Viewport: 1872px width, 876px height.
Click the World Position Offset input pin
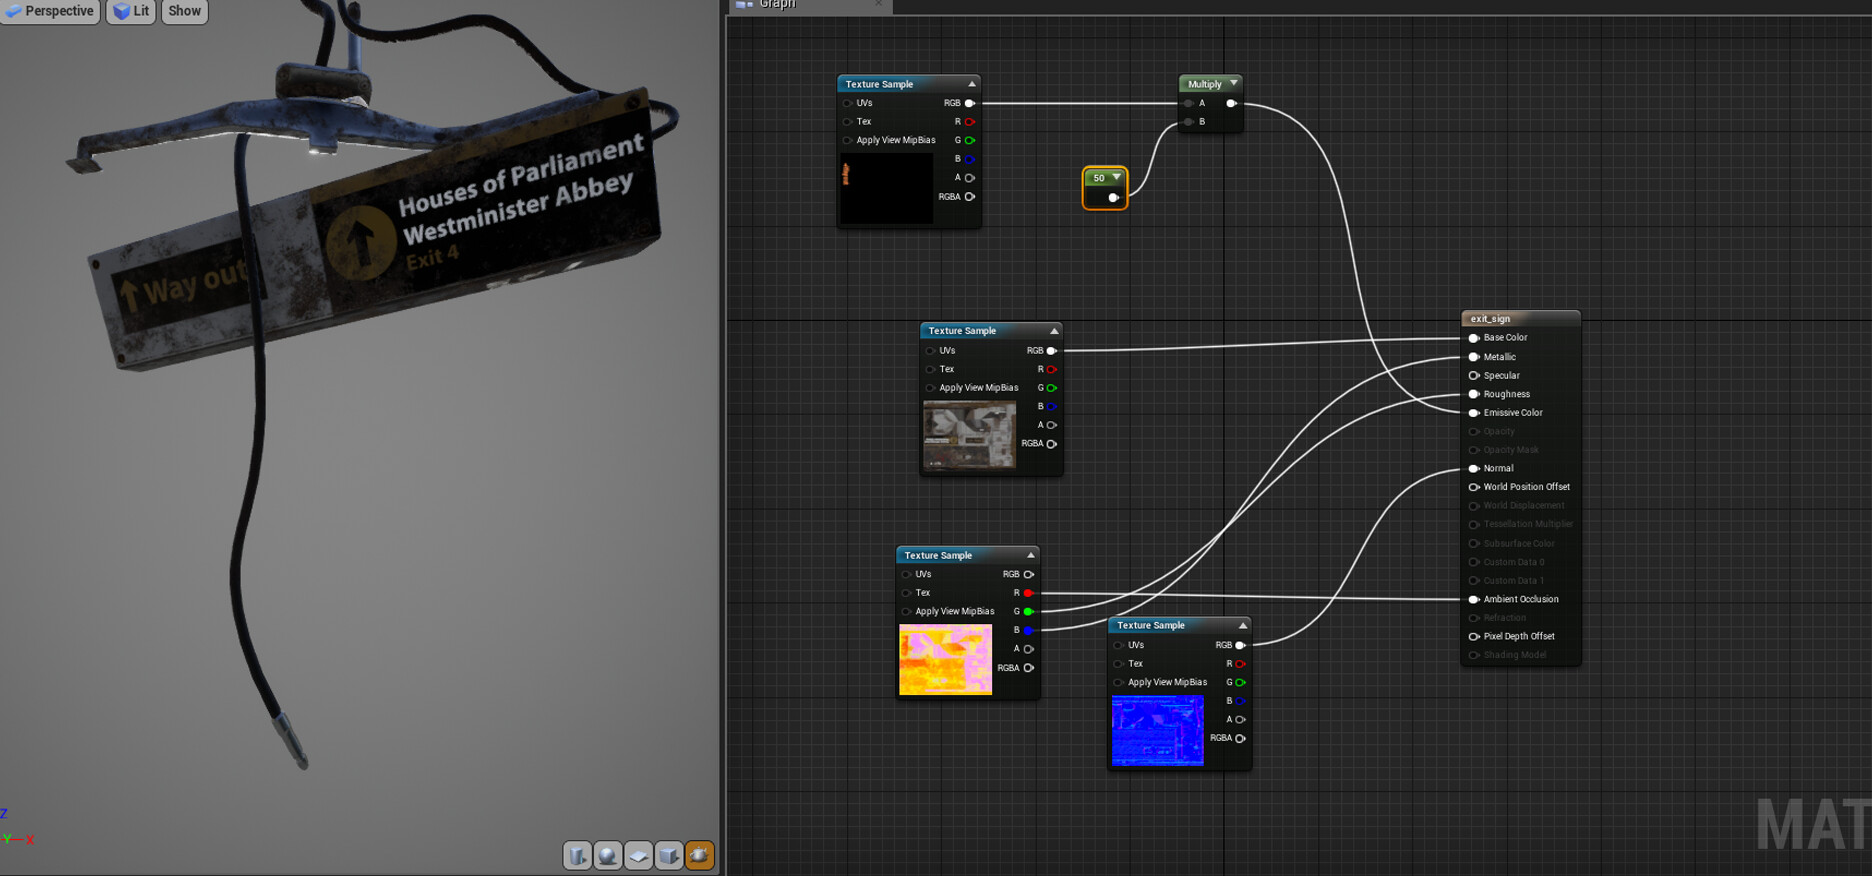click(1474, 487)
